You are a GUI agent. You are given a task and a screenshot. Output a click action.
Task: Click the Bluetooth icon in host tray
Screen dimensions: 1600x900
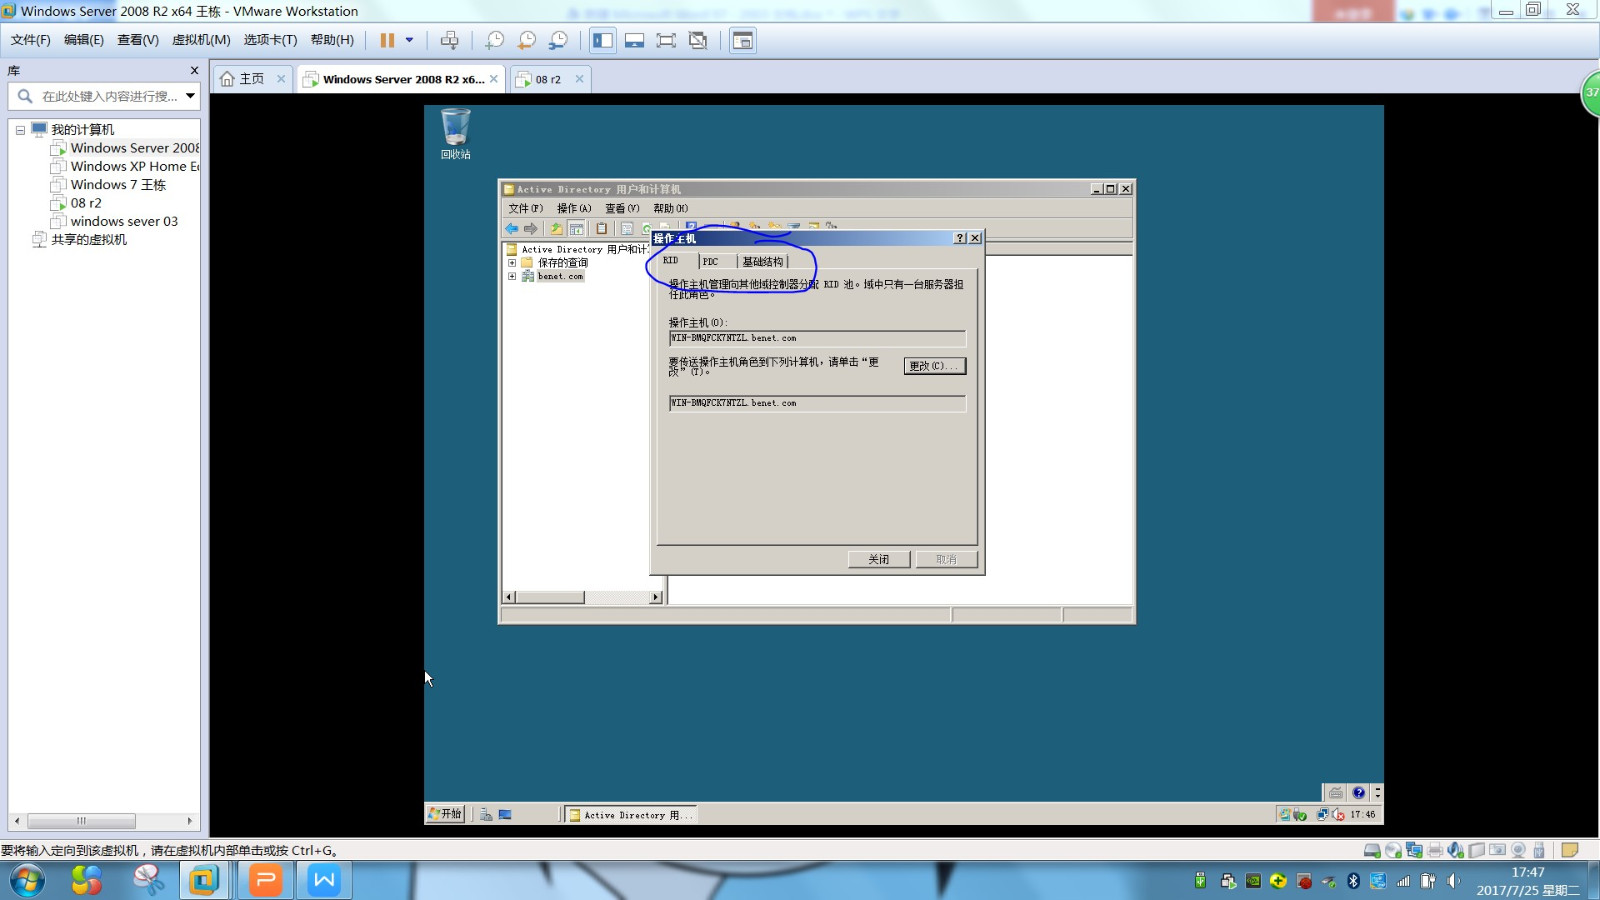click(x=1353, y=881)
